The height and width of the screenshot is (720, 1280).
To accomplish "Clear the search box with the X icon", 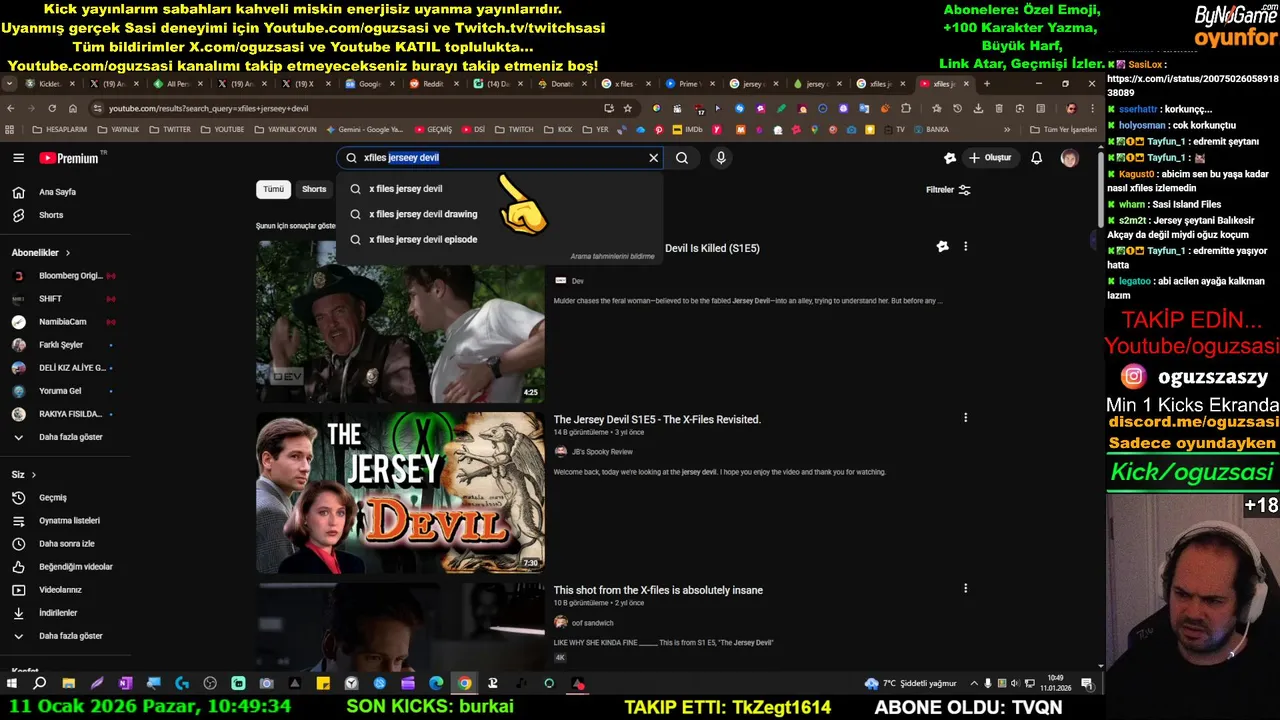I will coord(654,158).
